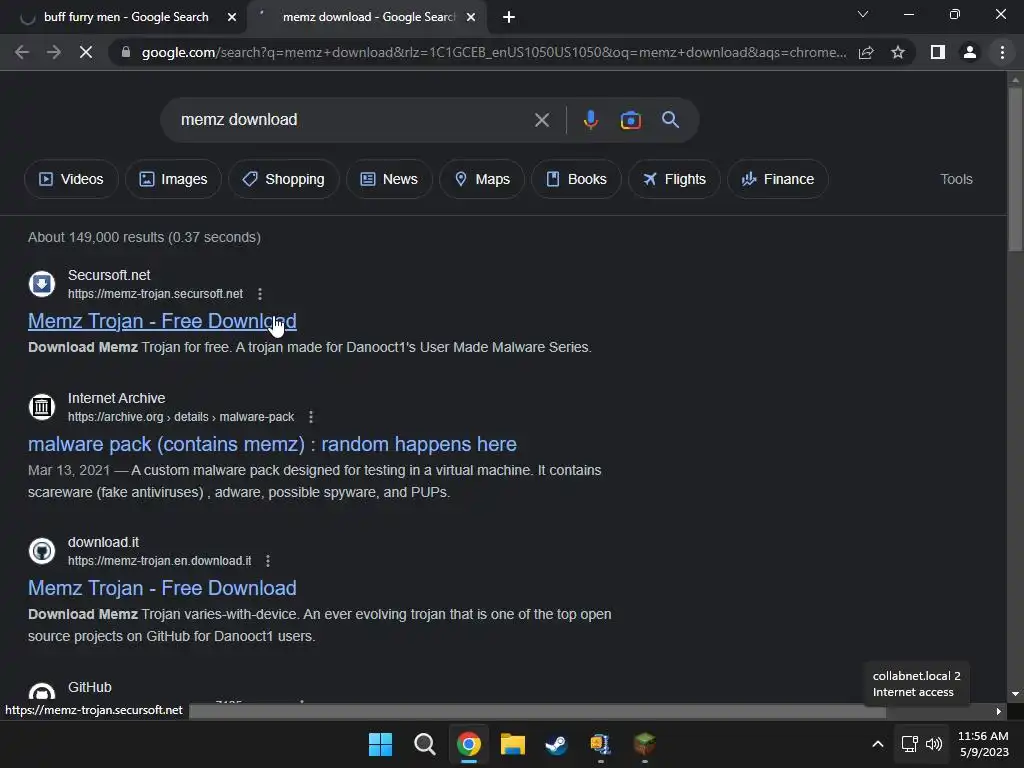Click the vertical page scrollbar thumb

(x=1015, y=168)
